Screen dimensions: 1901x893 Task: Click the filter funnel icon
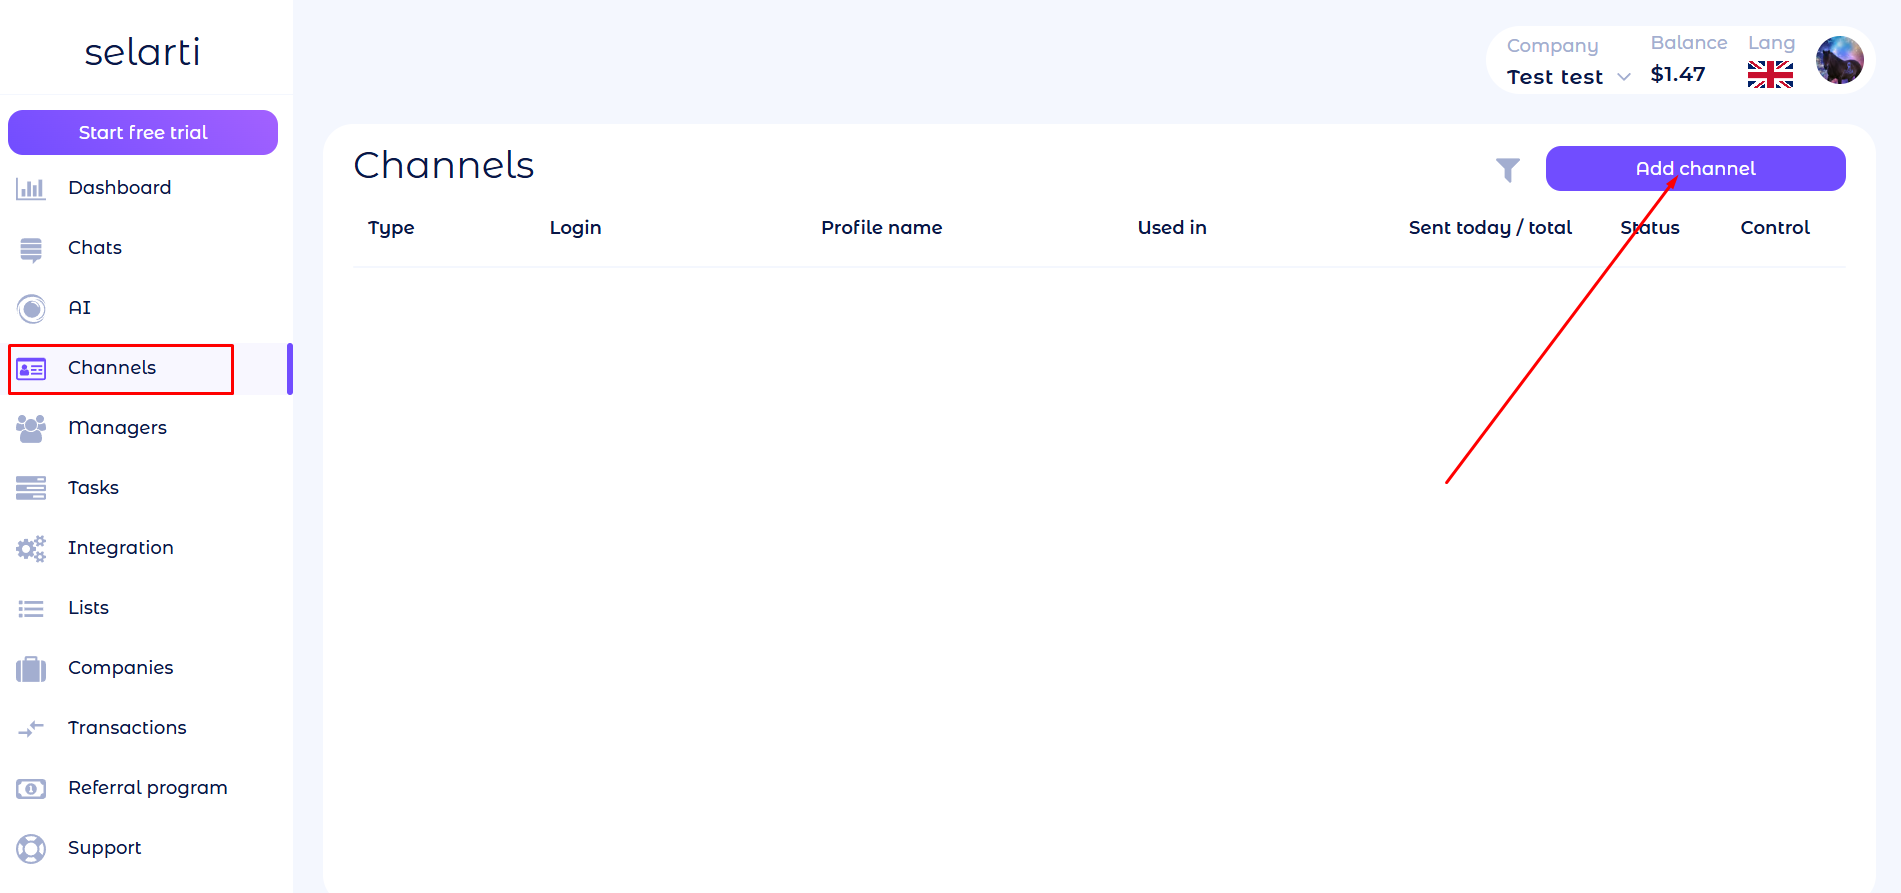click(1507, 170)
